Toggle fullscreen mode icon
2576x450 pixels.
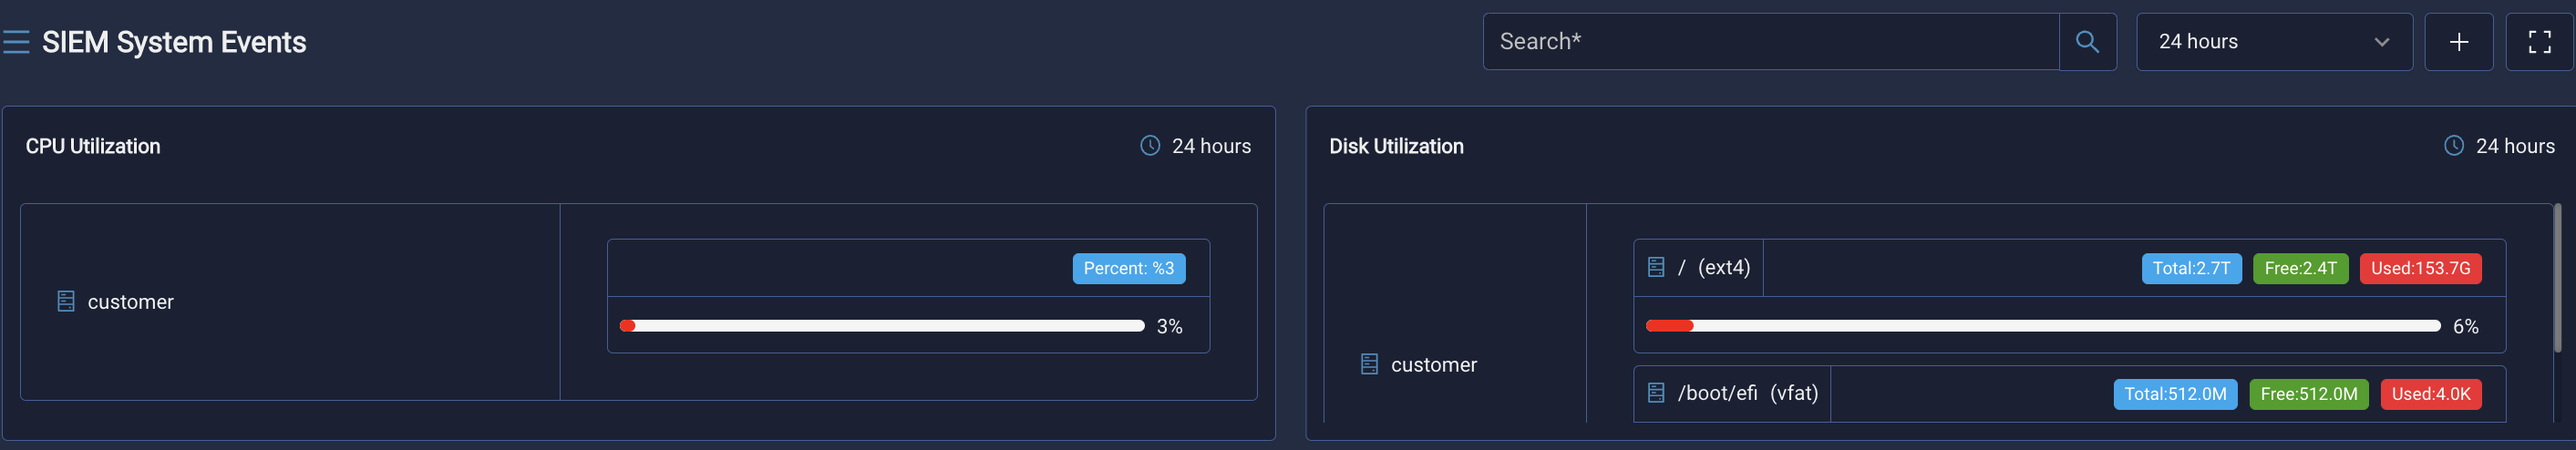pos(2539,42)
